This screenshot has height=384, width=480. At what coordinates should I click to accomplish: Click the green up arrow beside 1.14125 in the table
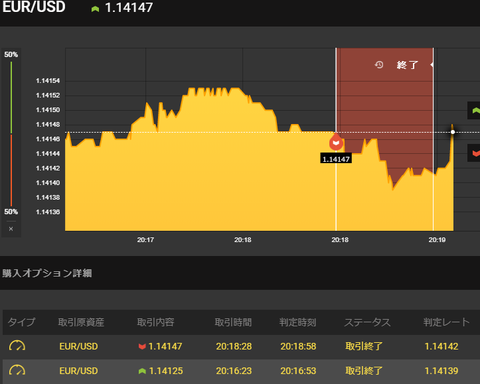[x=142, y=371]
